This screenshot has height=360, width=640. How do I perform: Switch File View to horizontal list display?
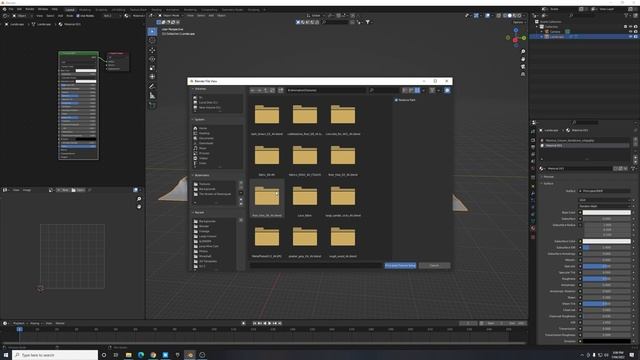pos(411,90)
